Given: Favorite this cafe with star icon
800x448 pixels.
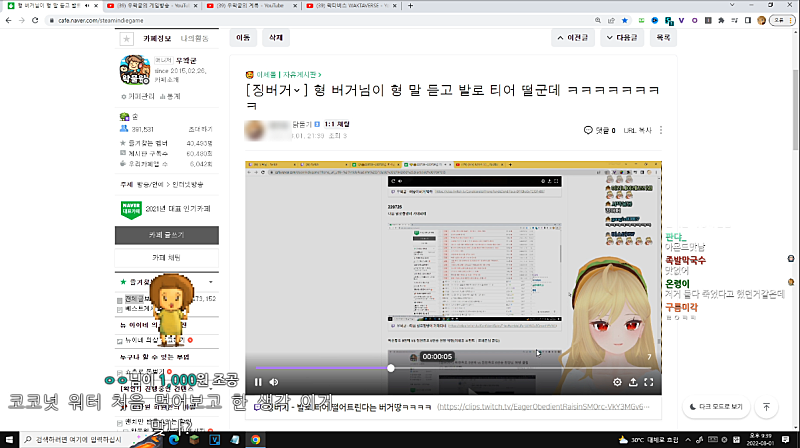Looking at the screenshot, I should click(x=127, y=39).
